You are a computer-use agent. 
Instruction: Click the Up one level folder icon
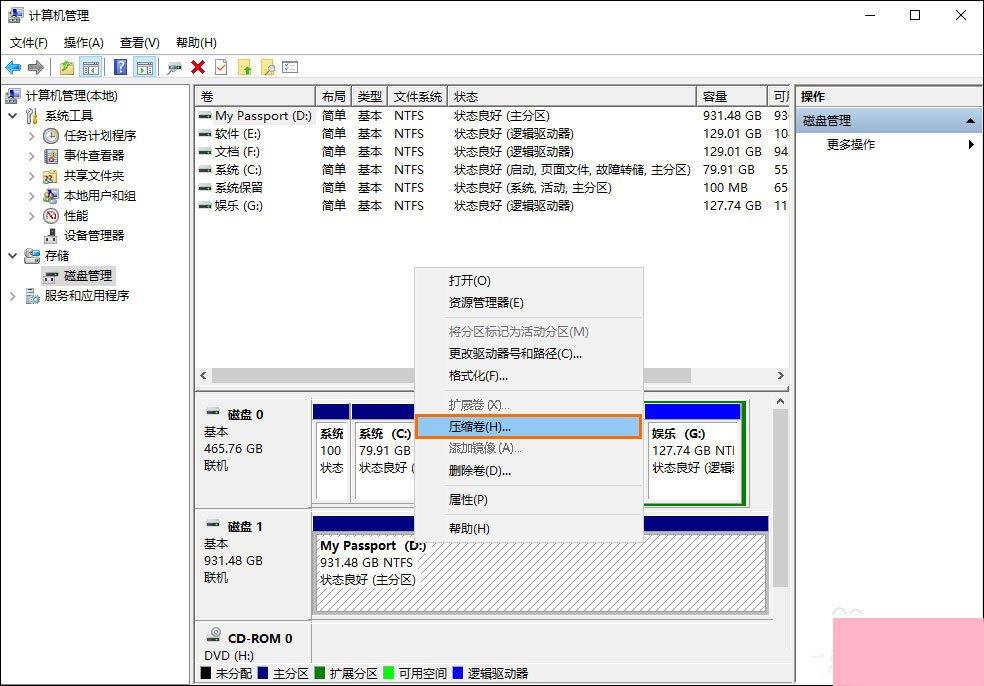pos(67,67)
